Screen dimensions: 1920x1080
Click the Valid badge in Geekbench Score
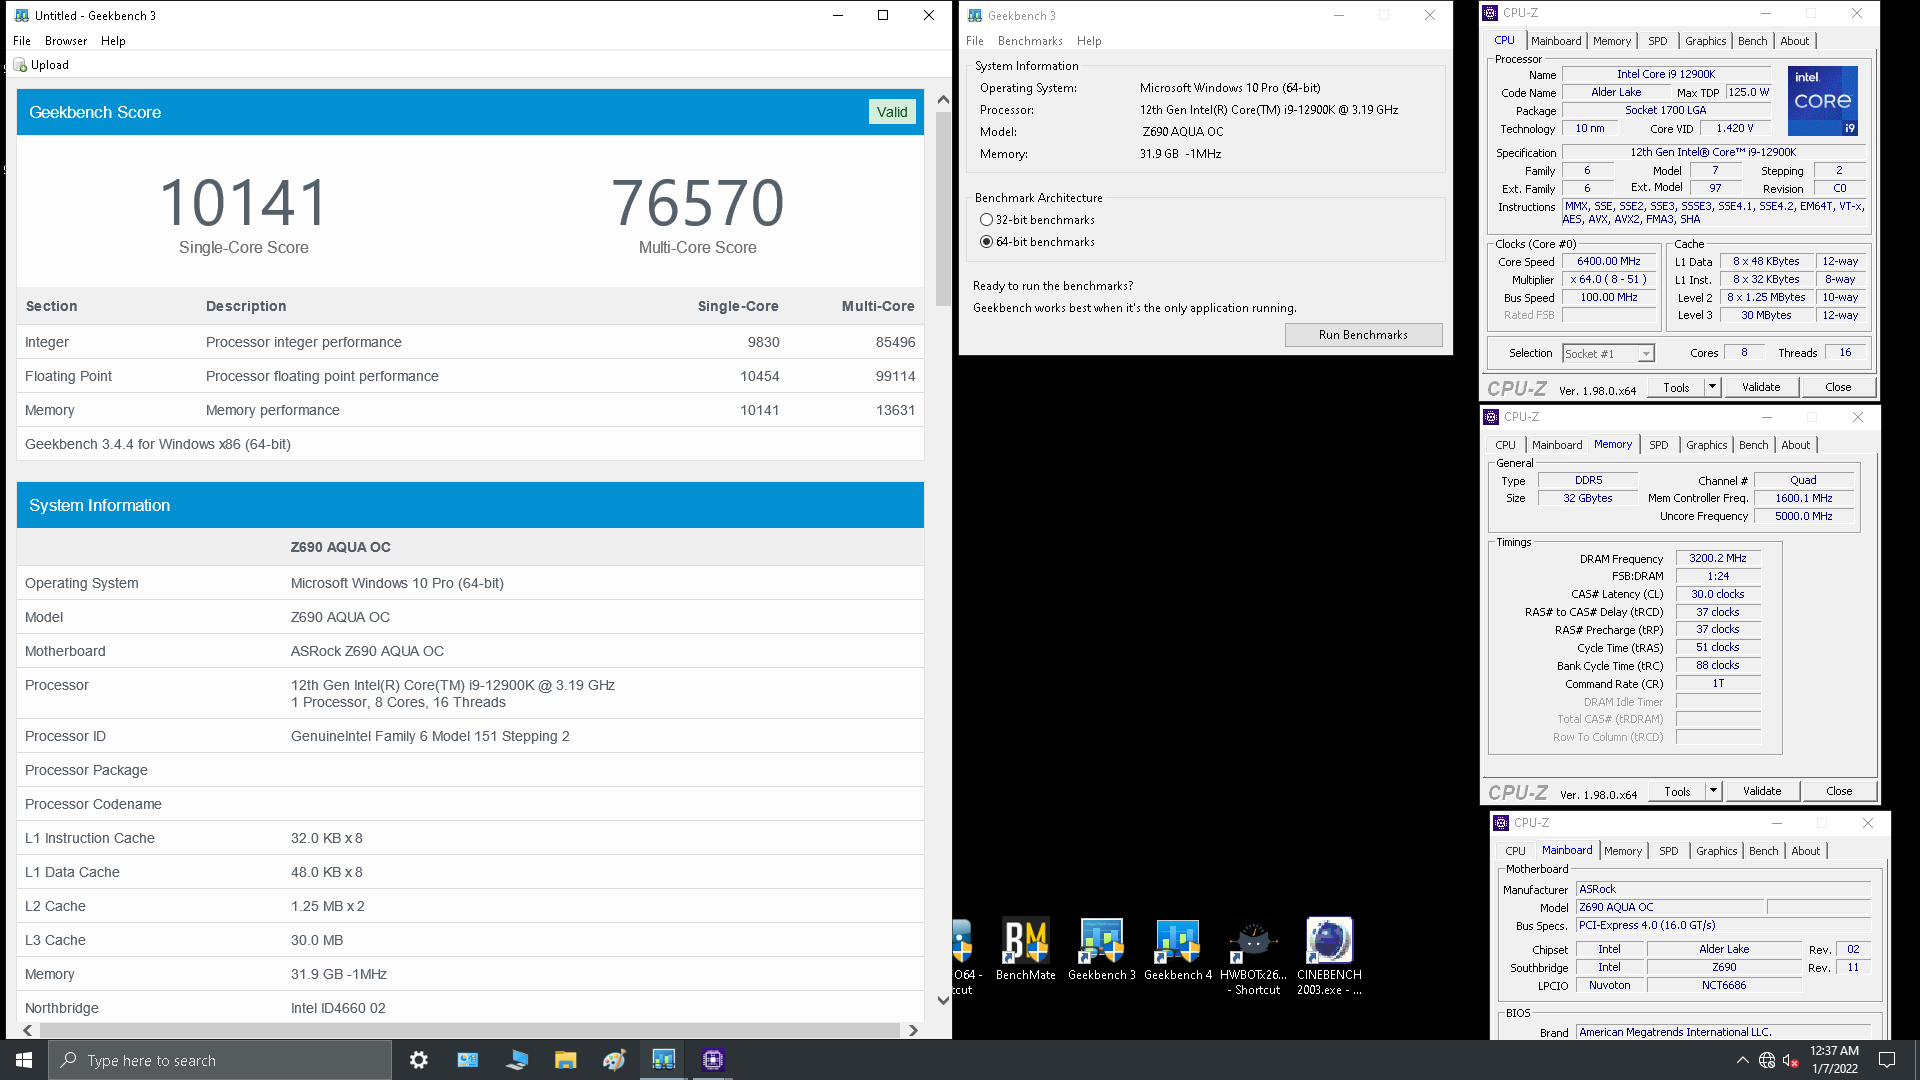click(892, 112)
